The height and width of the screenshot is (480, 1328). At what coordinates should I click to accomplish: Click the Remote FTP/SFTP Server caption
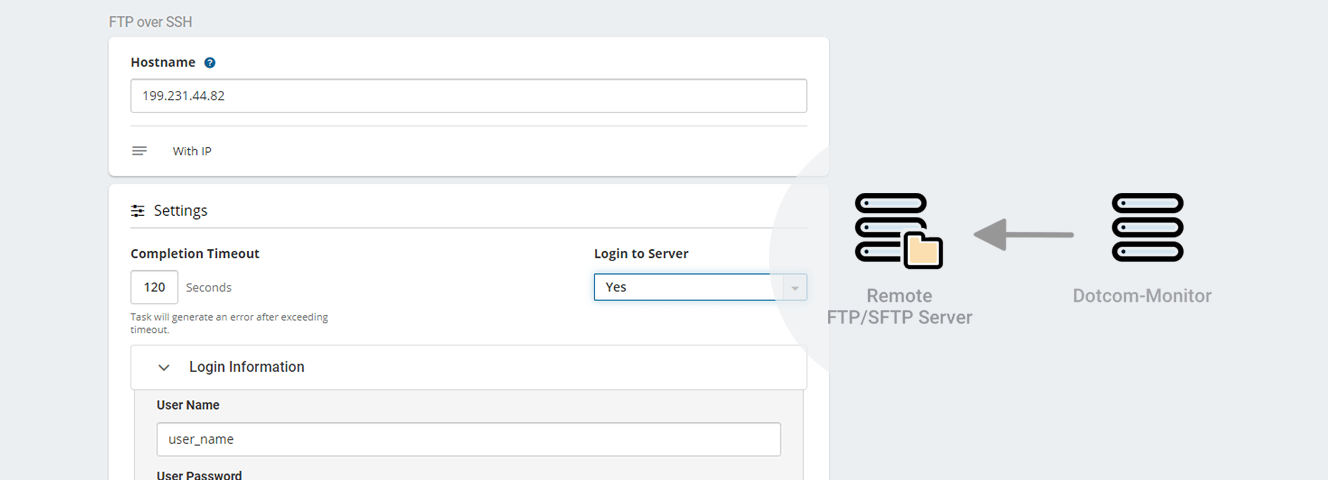(x=899, y=306)
